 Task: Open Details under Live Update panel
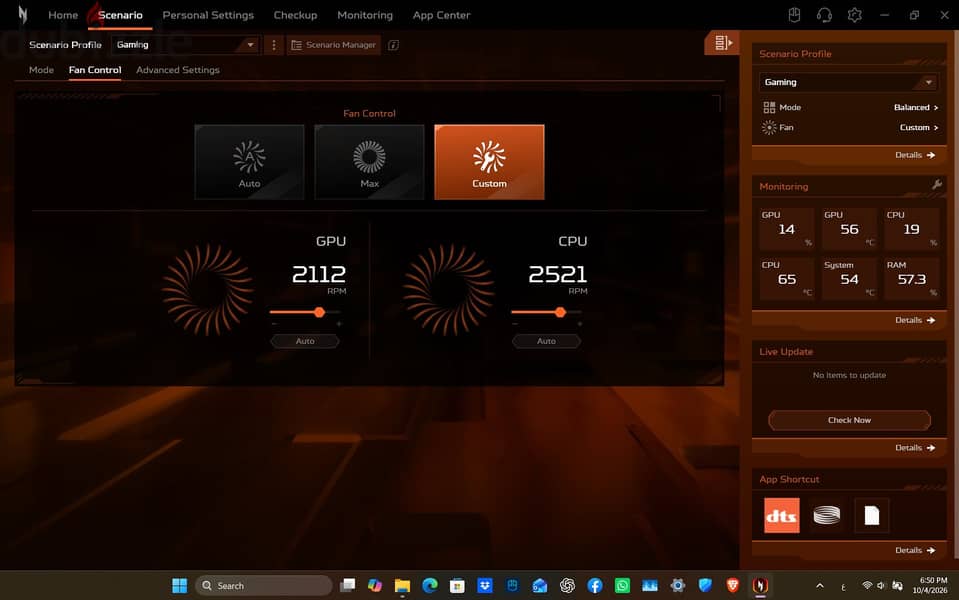[915, 448]
